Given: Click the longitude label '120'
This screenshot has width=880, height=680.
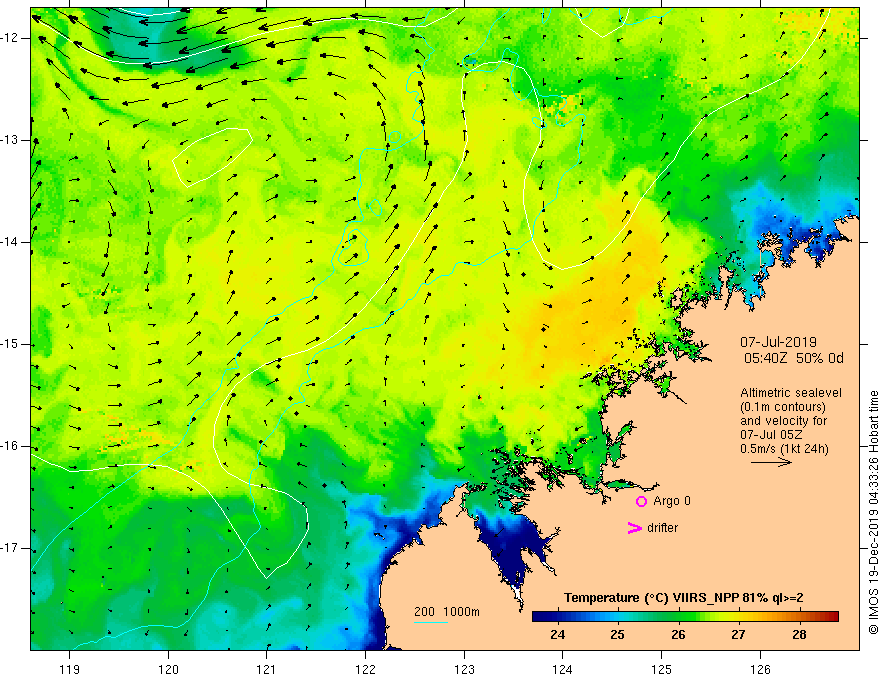Looking at the screenshot, I should click(168, 669).
